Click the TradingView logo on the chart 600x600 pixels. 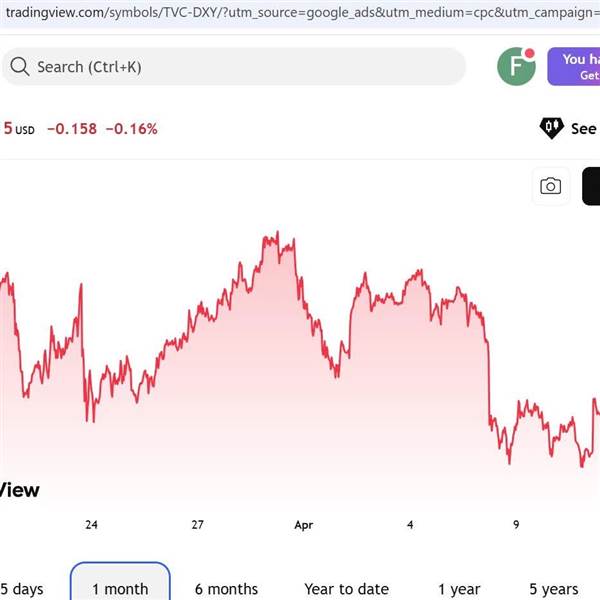pos(18,489)
